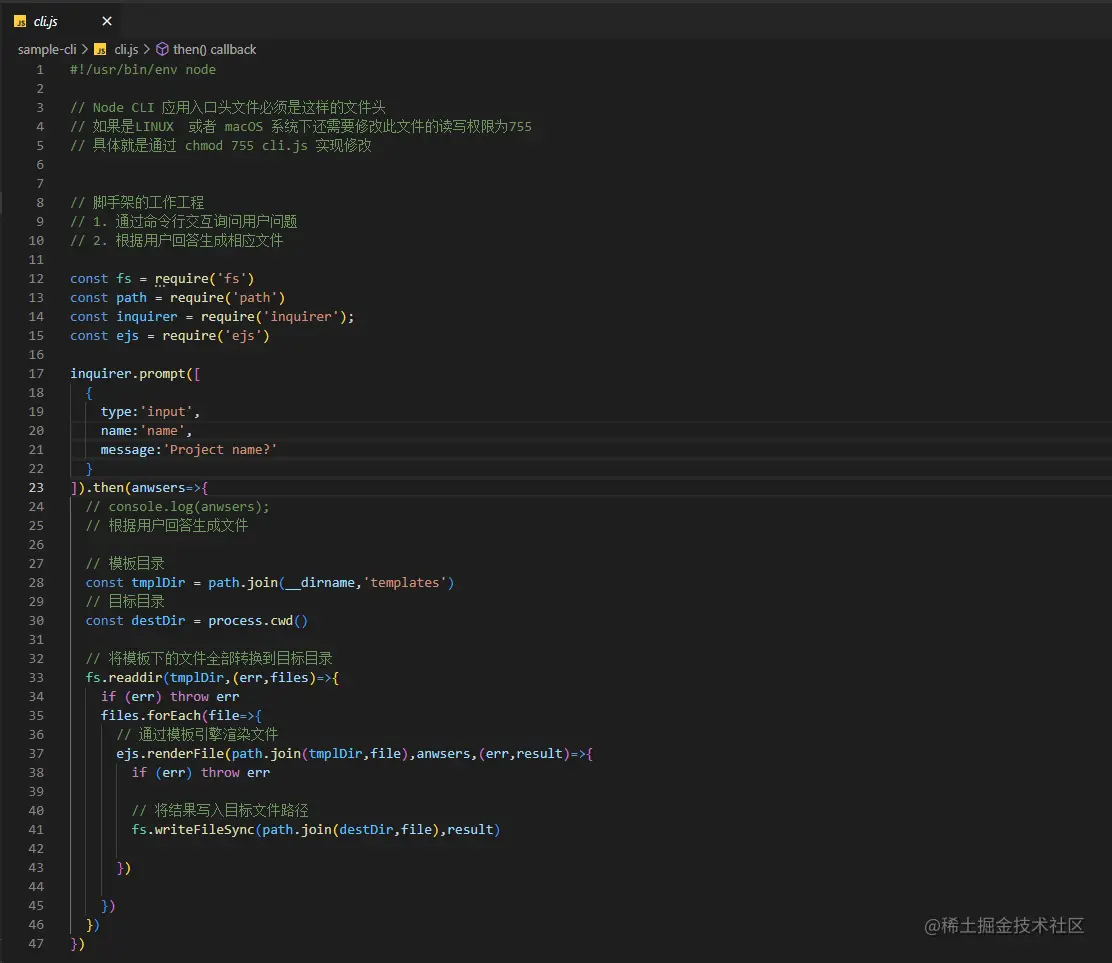Image resolution: width=1112 pixels, height=963 pixels.
Task: Expand chevron after sample-cli breadcrumb
Action: [x=85, y=50]
